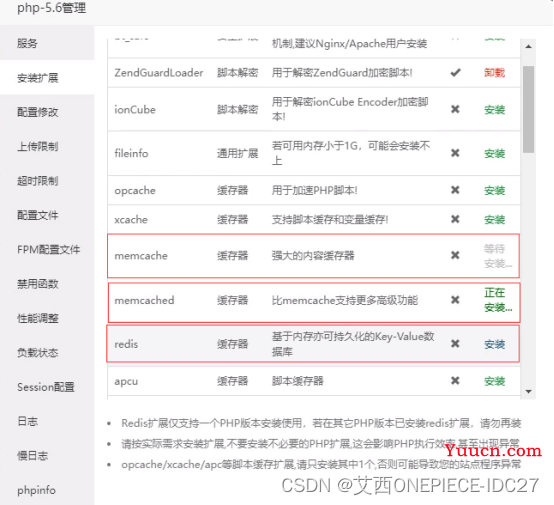Select the Session配置 sidebar item
Image resolution: width=554 pixels, height=505 pixels.
(x=47, y=387)
